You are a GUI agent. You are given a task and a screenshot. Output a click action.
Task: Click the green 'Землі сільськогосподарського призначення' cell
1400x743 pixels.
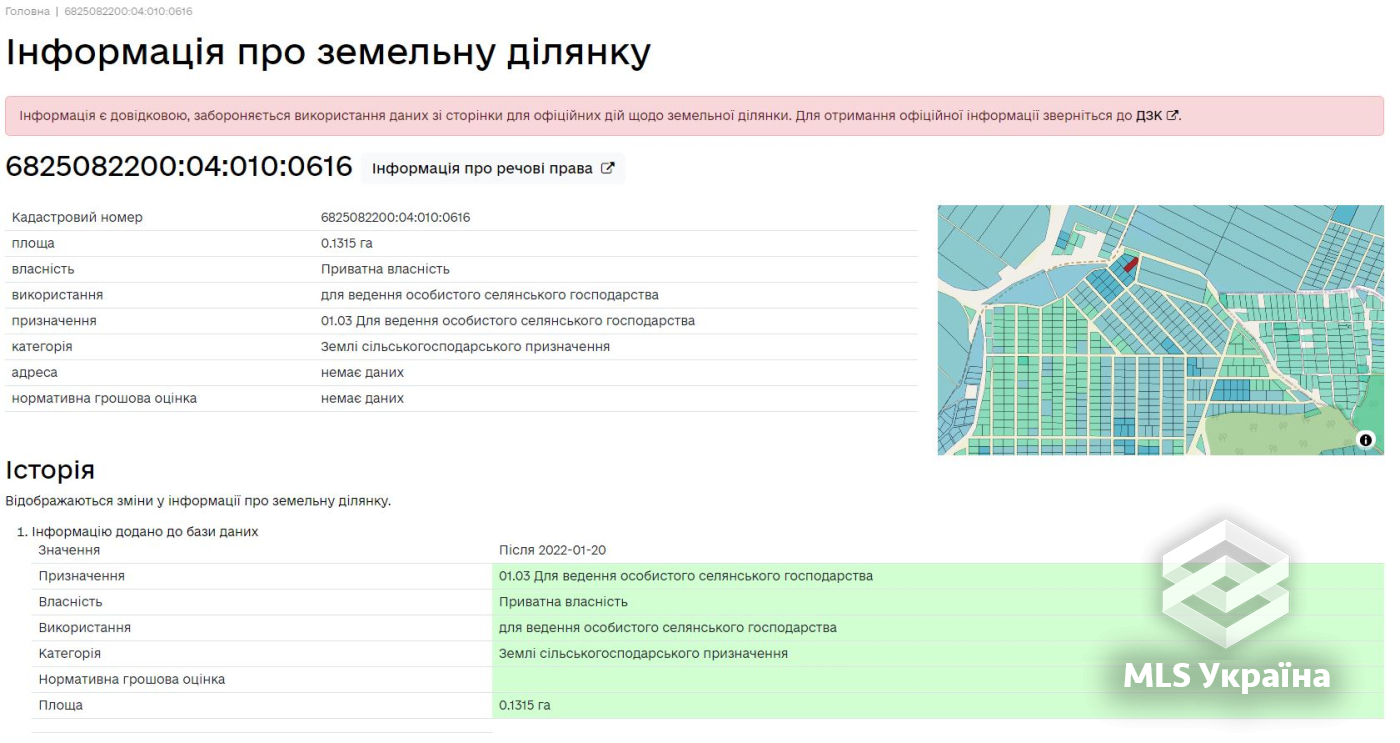point(938,653)
